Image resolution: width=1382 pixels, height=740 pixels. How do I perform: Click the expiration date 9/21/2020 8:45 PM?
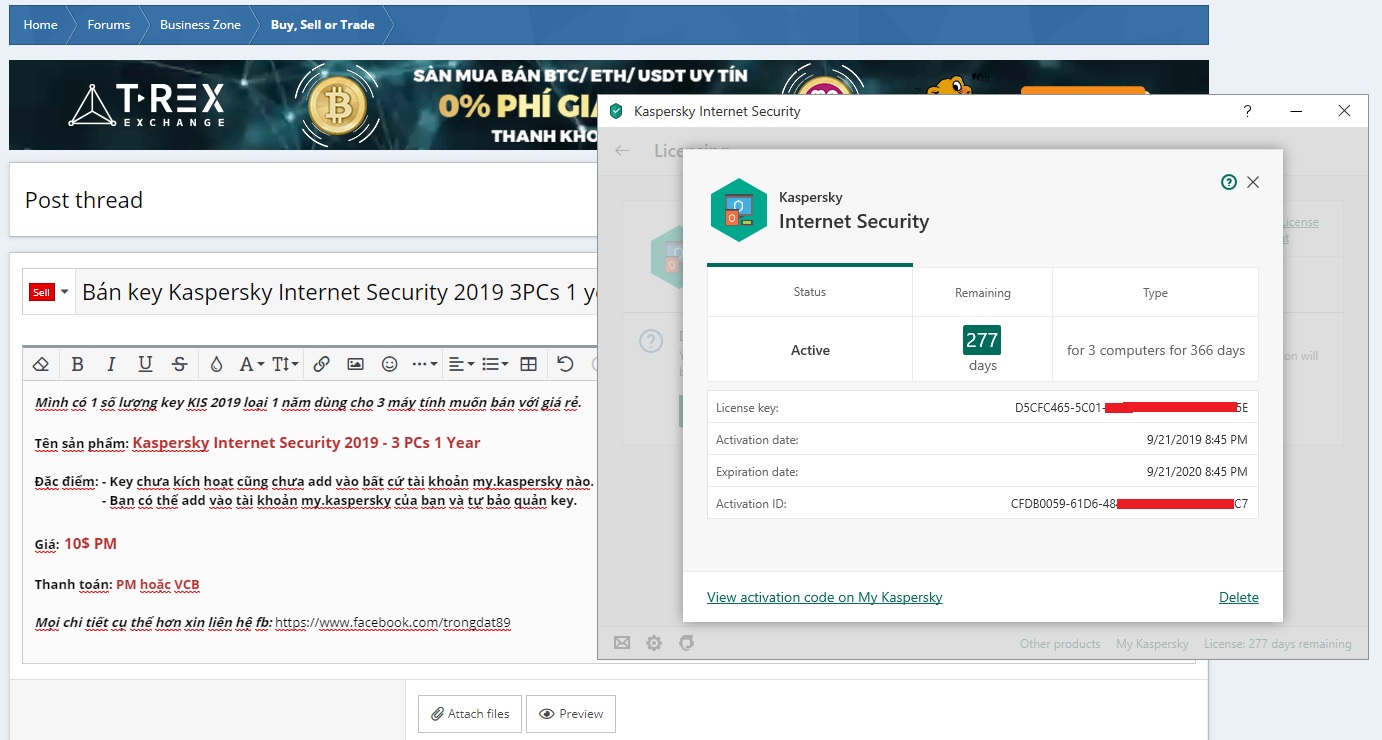1196,472
